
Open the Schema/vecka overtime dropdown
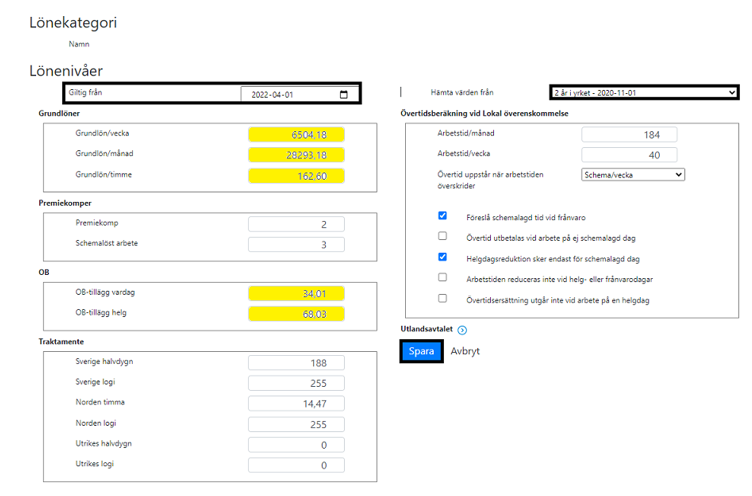click(633, 175)
